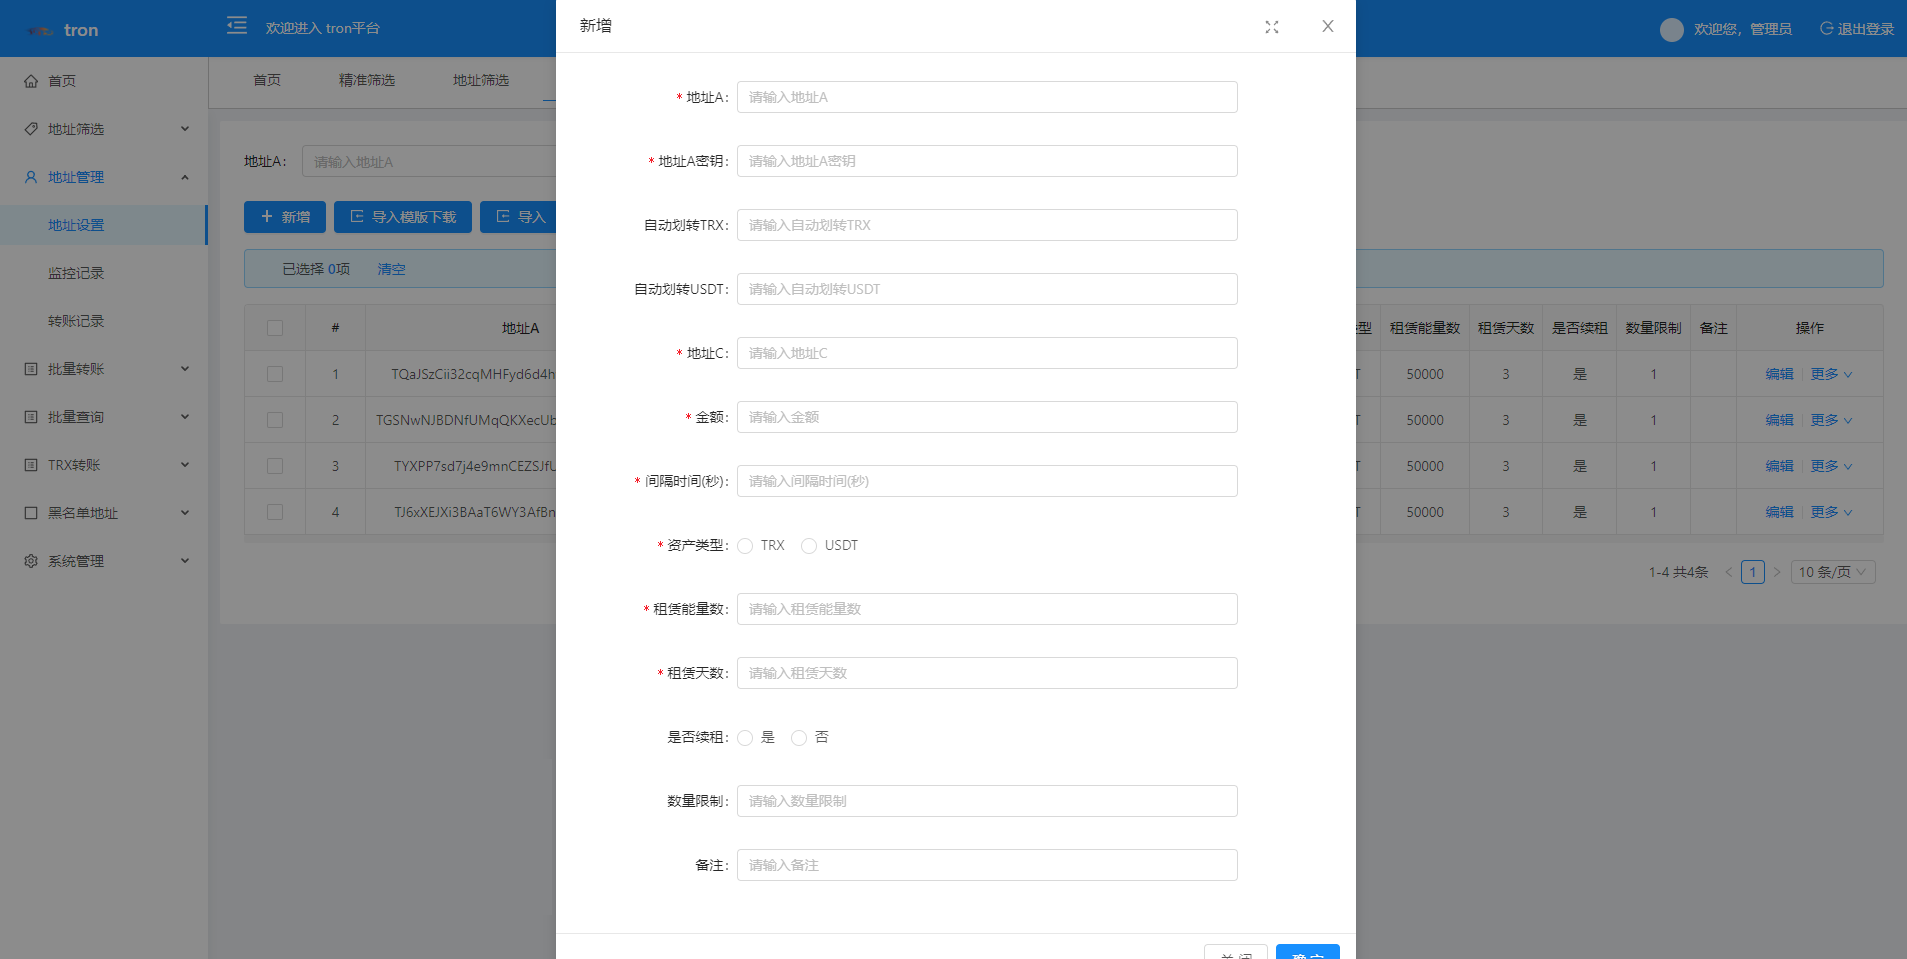Click the 系统管理 gear icon in sidebar
This screenshot has height=959, width=1907.
coord(31,561)
